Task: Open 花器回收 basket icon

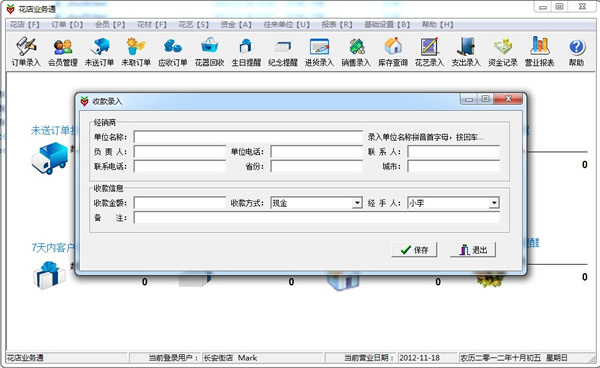Action: (209, 52)
